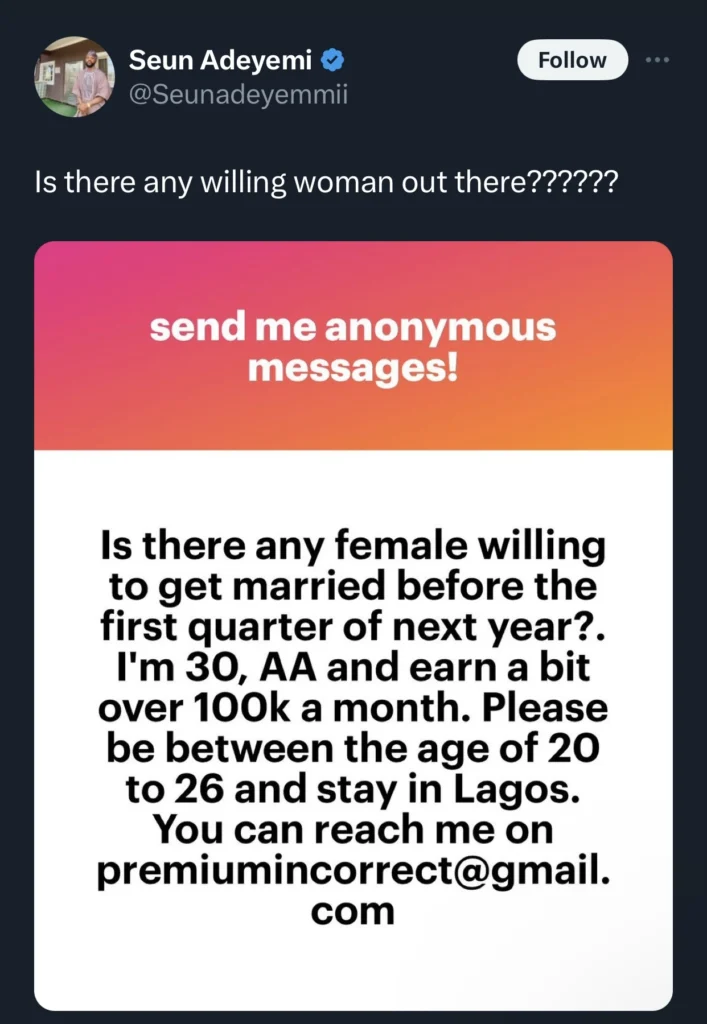Viewport: 707px width, 1024px height.
Task: Select the line "be between the age of 20"
Action: 353,749
